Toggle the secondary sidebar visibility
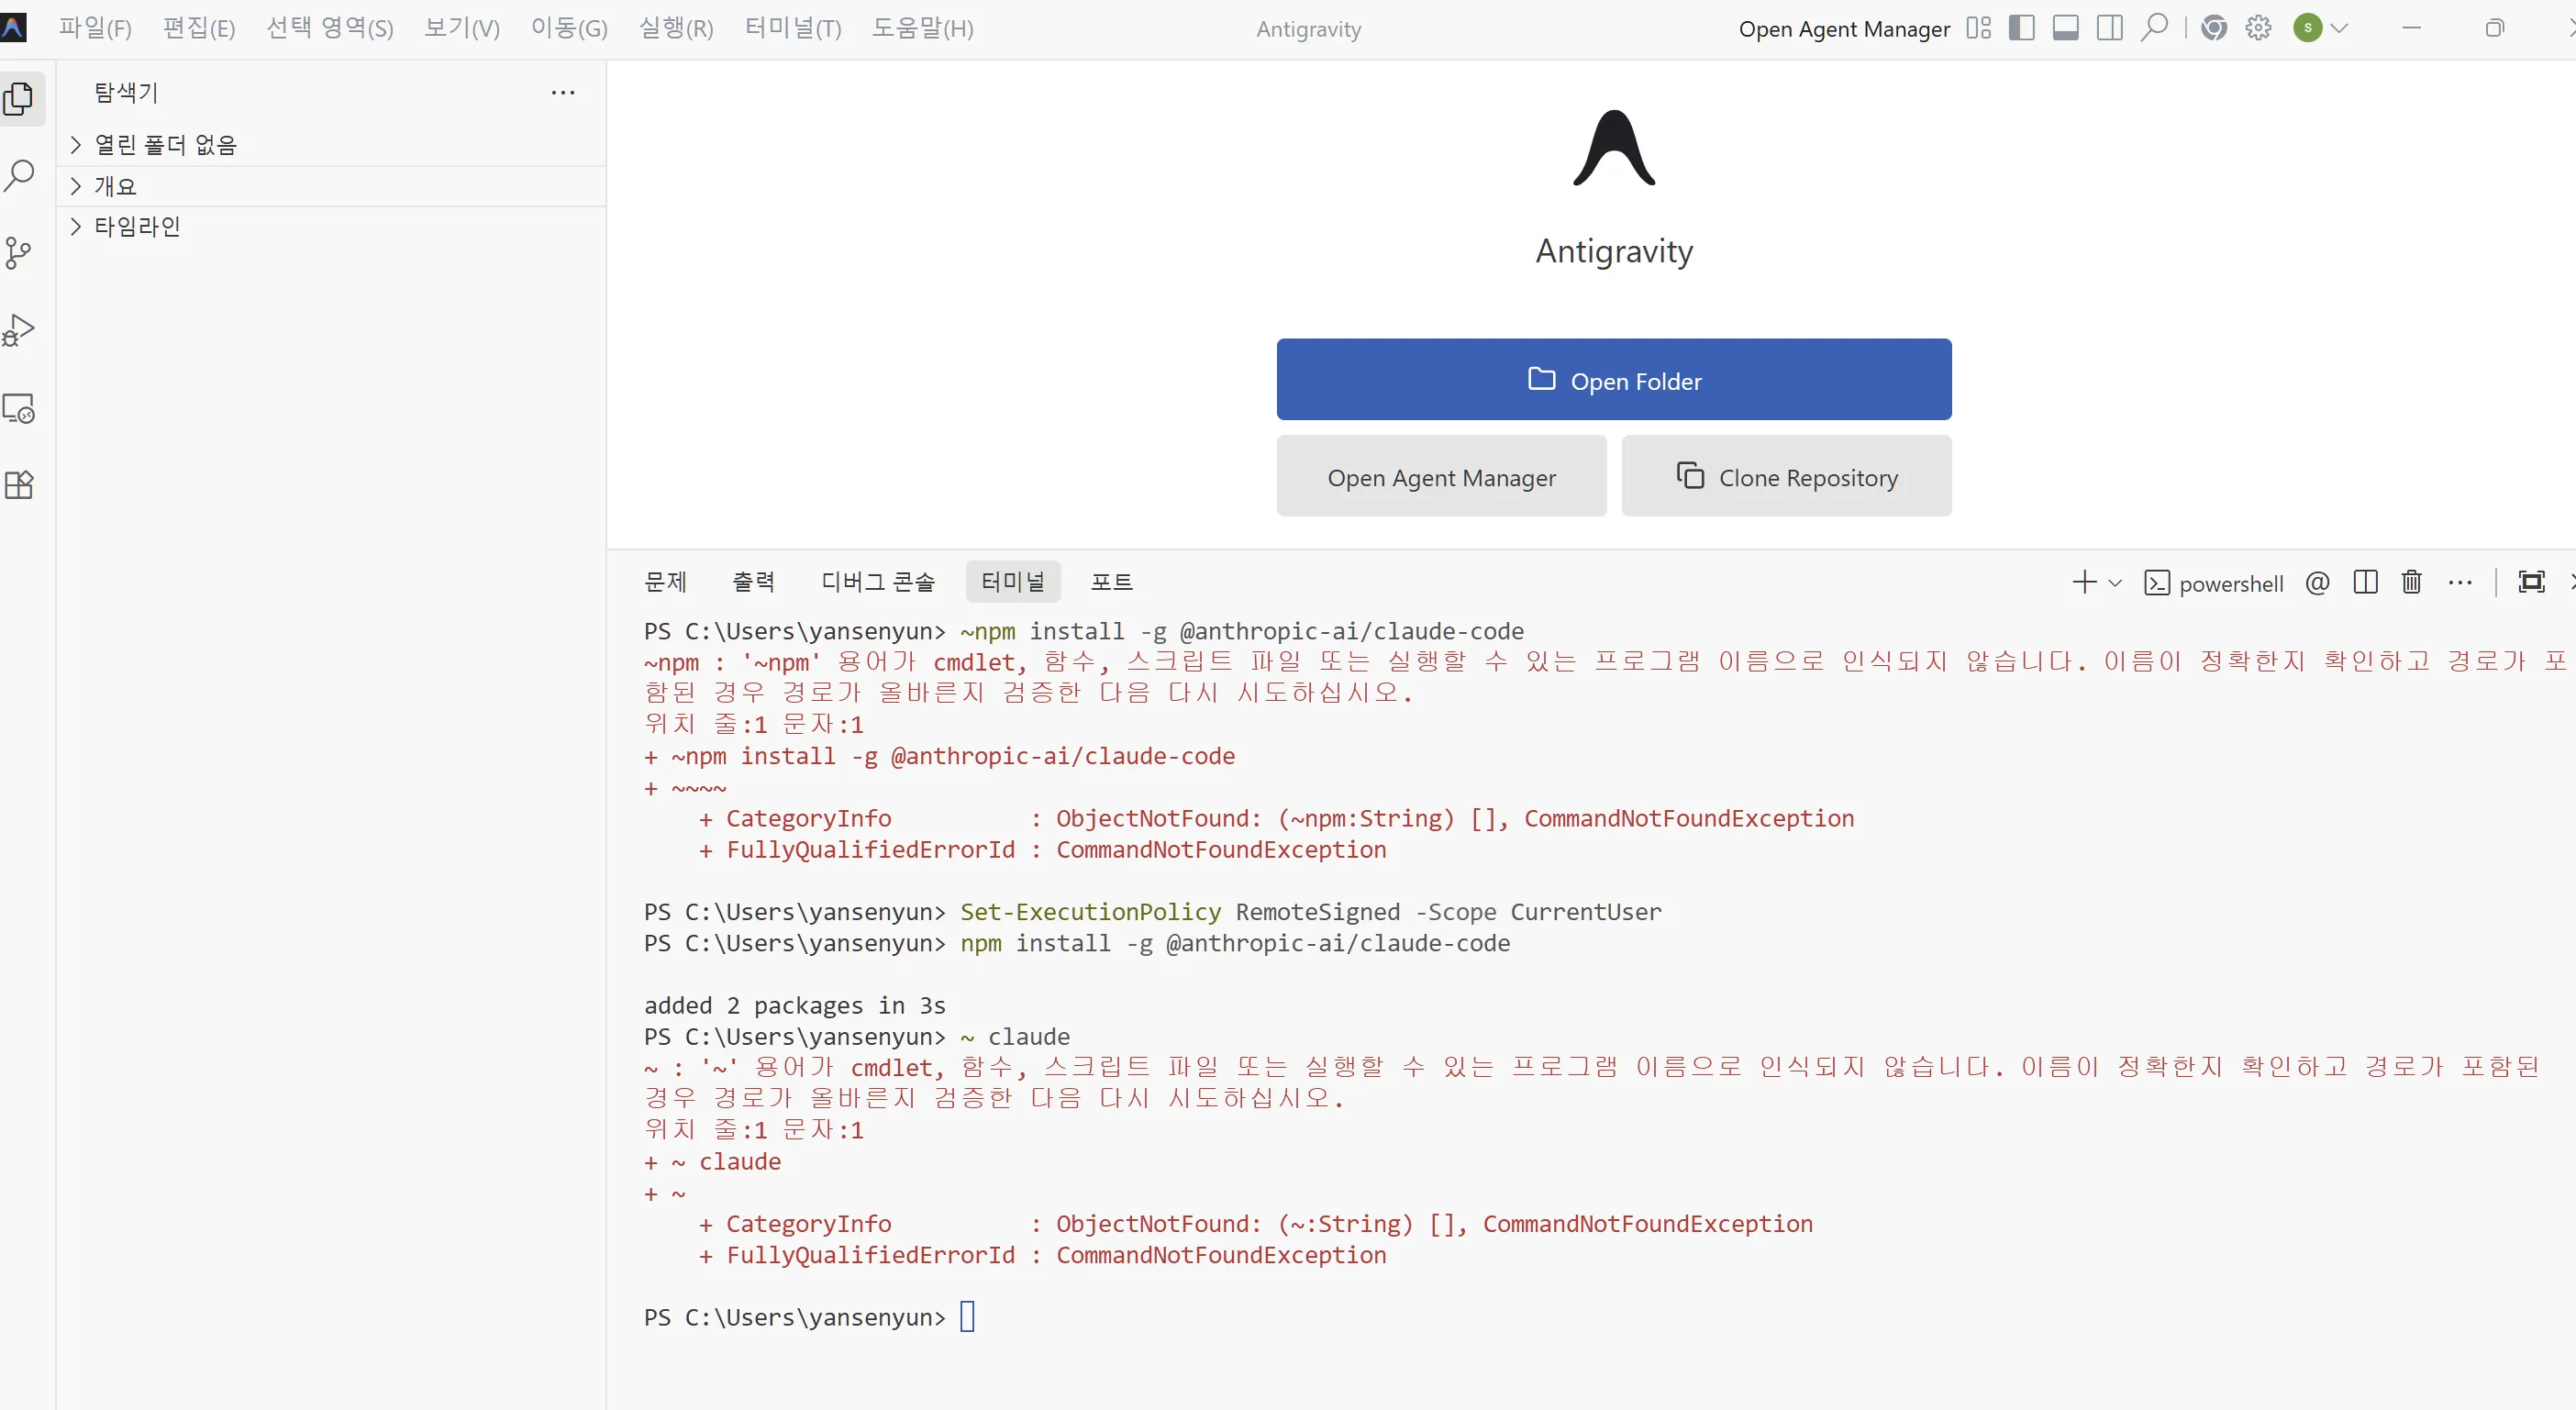Image resolution: width=2576 pixels, height=1410 pixels. (2109, 27)
